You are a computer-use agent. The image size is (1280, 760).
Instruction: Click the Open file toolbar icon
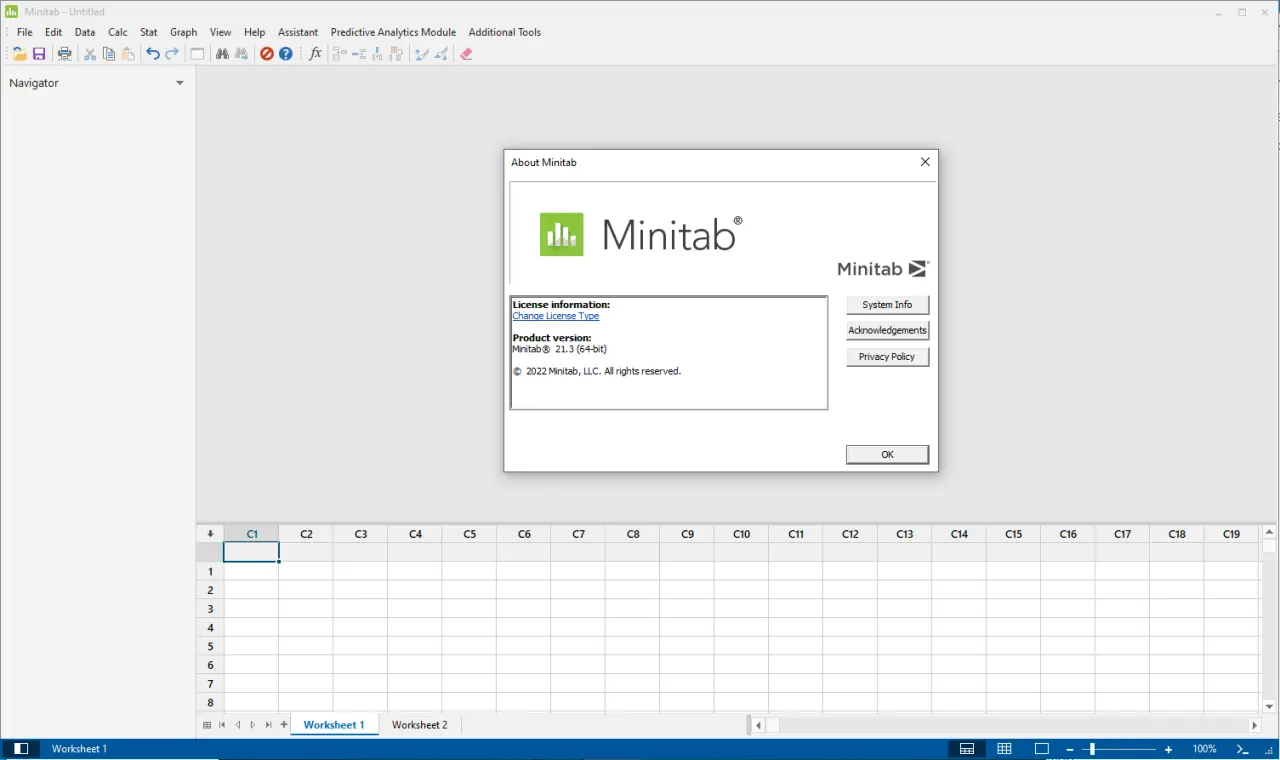pyautogui.click(x=19, y=54)
